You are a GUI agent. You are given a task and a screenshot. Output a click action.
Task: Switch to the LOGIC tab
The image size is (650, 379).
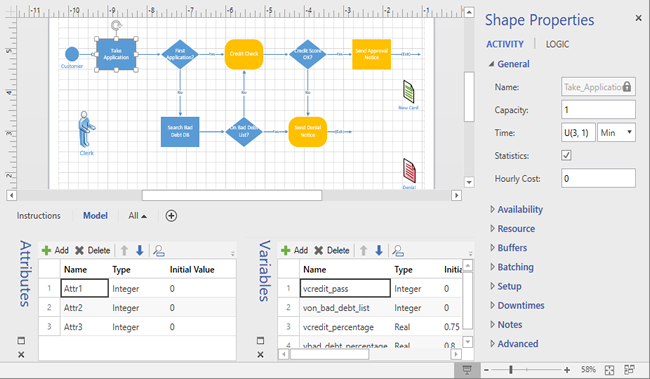(557, 44)
